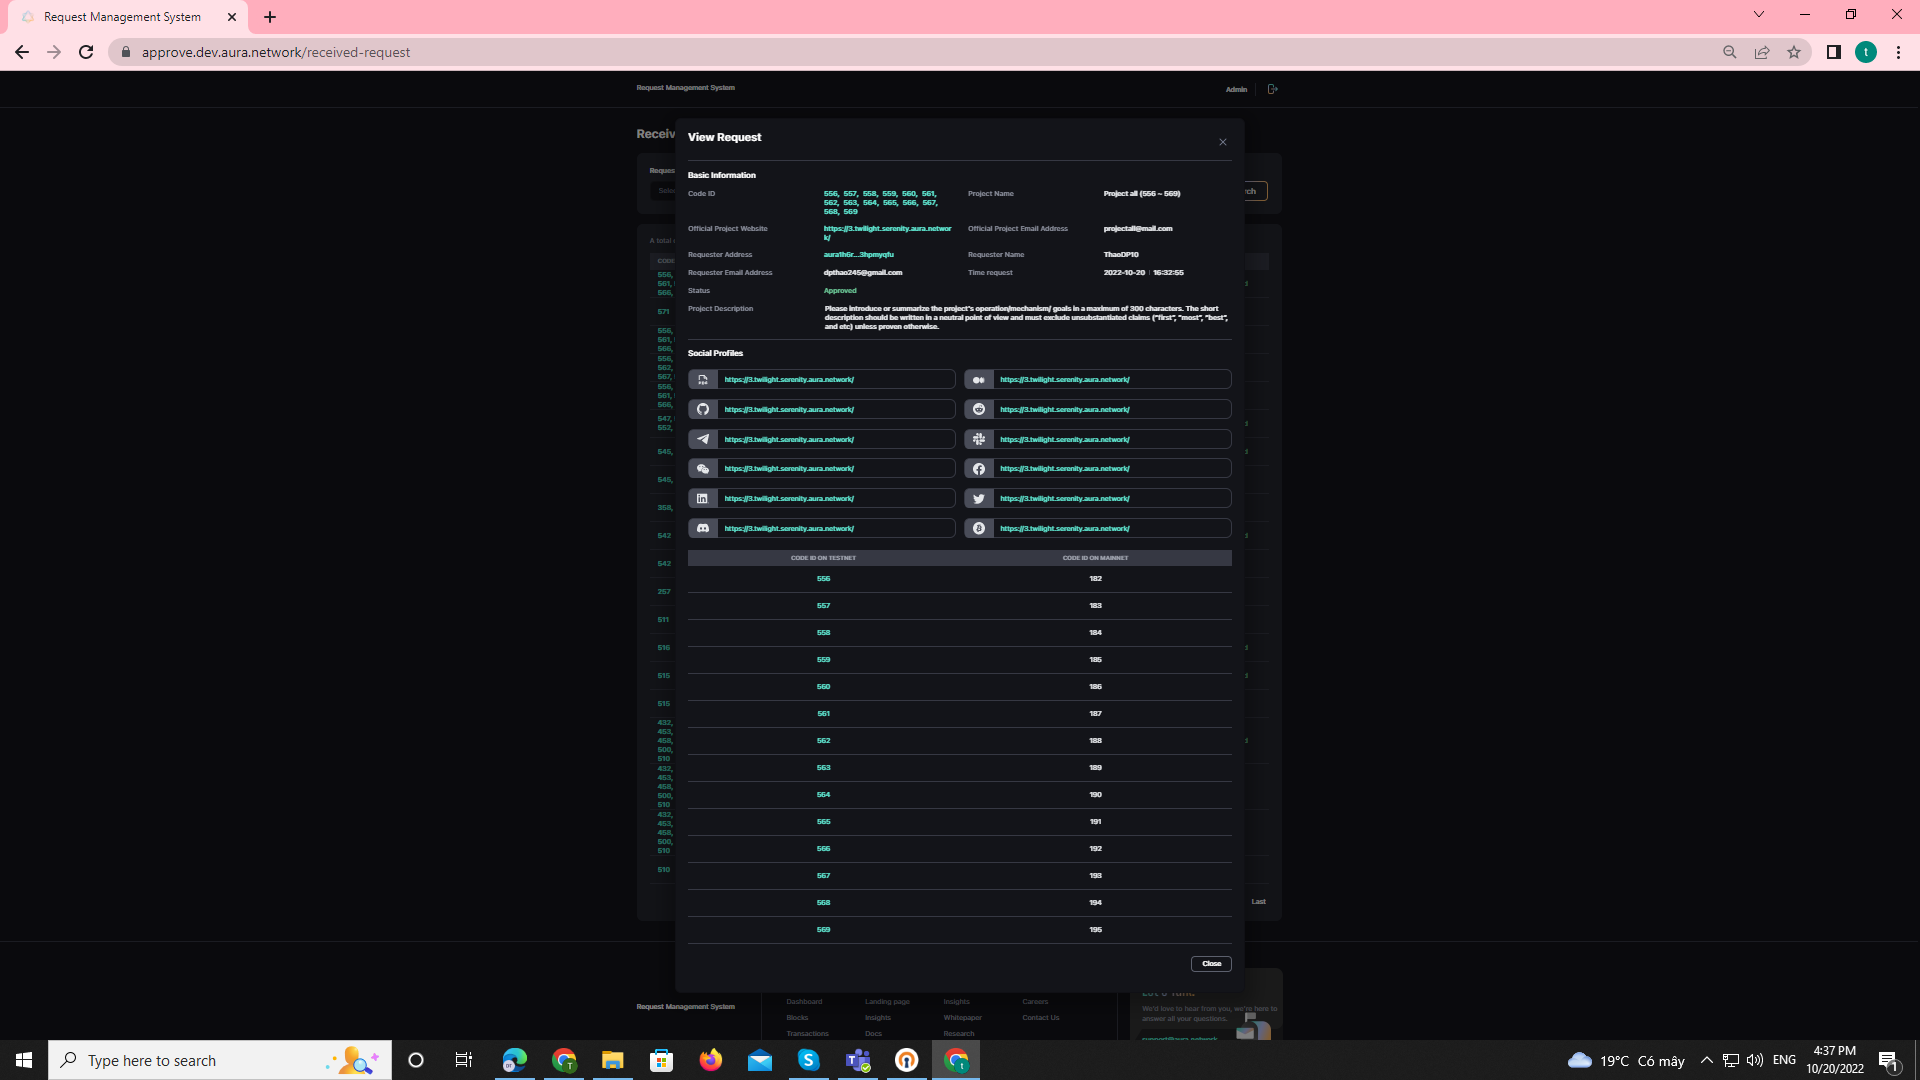Close the View Request dialog with Close button
The height and width of the screenshot is (1080, 1920).
1211,963
